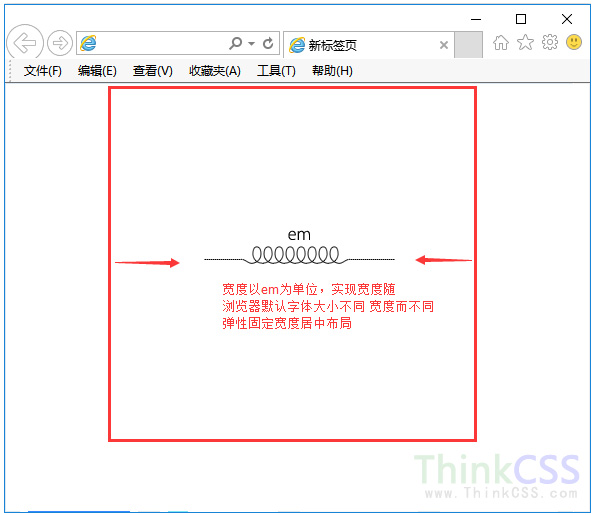The image size is (594, 515).
Task: Refresh the page with the reload icon
Action: [268, 43]
